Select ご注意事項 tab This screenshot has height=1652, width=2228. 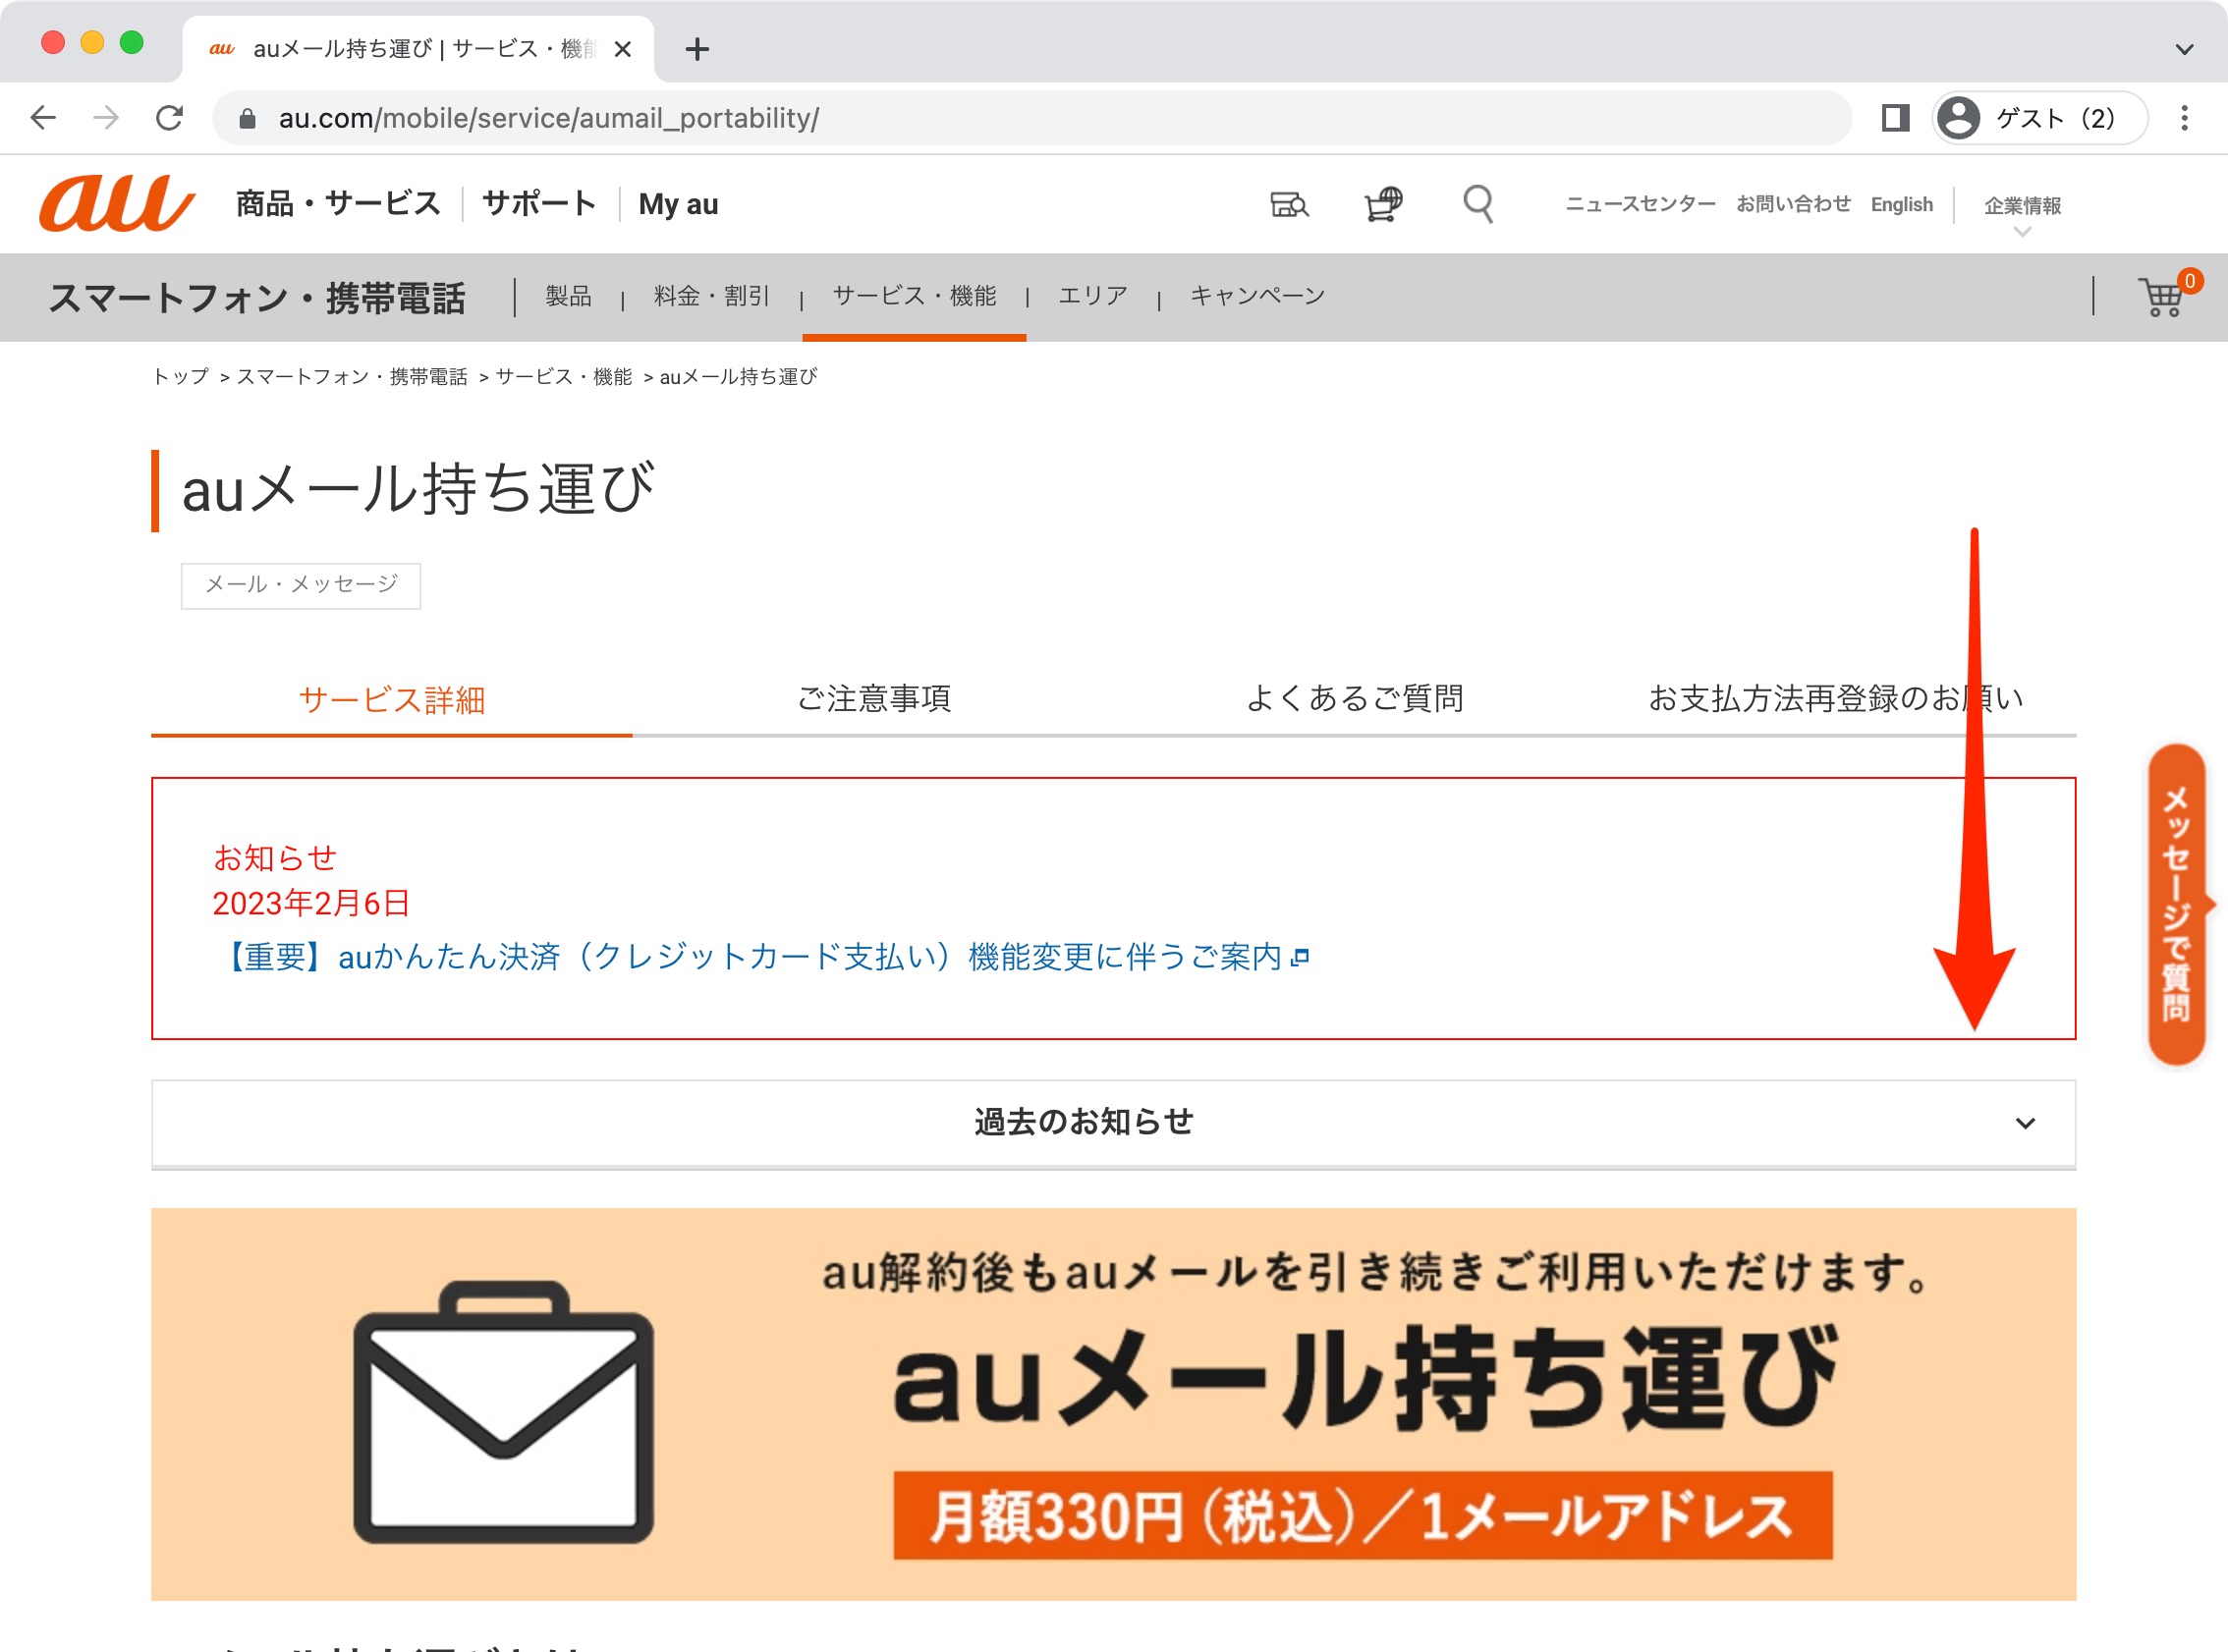coord(873,699)
